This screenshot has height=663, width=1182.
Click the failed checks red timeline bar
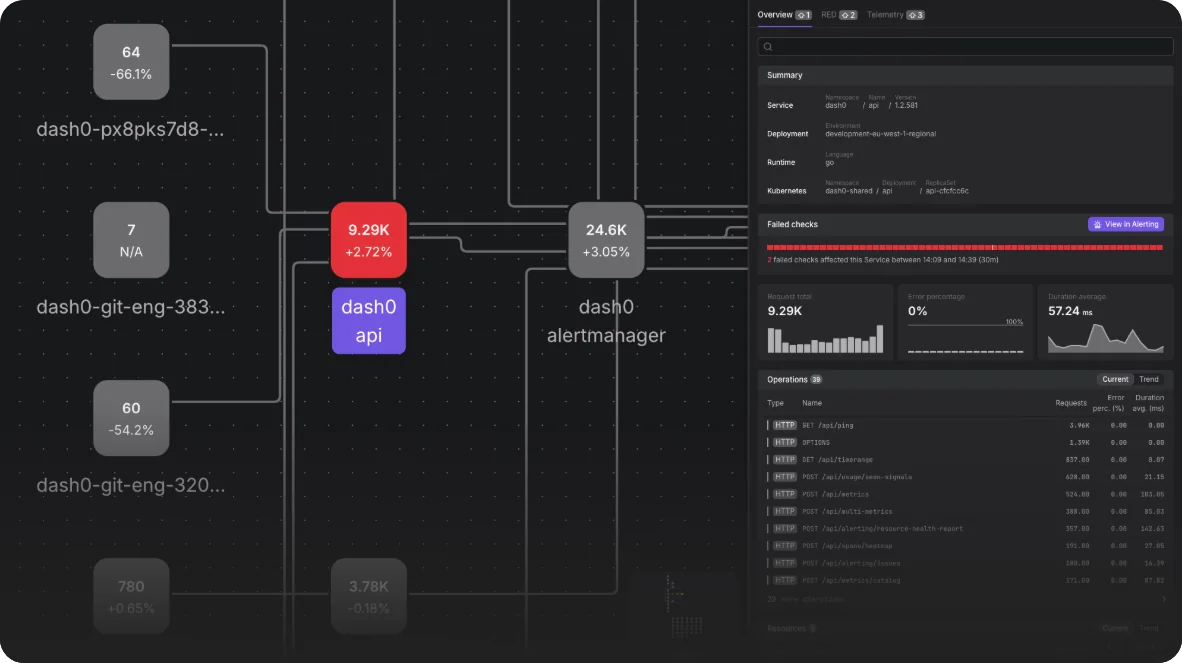964,247
